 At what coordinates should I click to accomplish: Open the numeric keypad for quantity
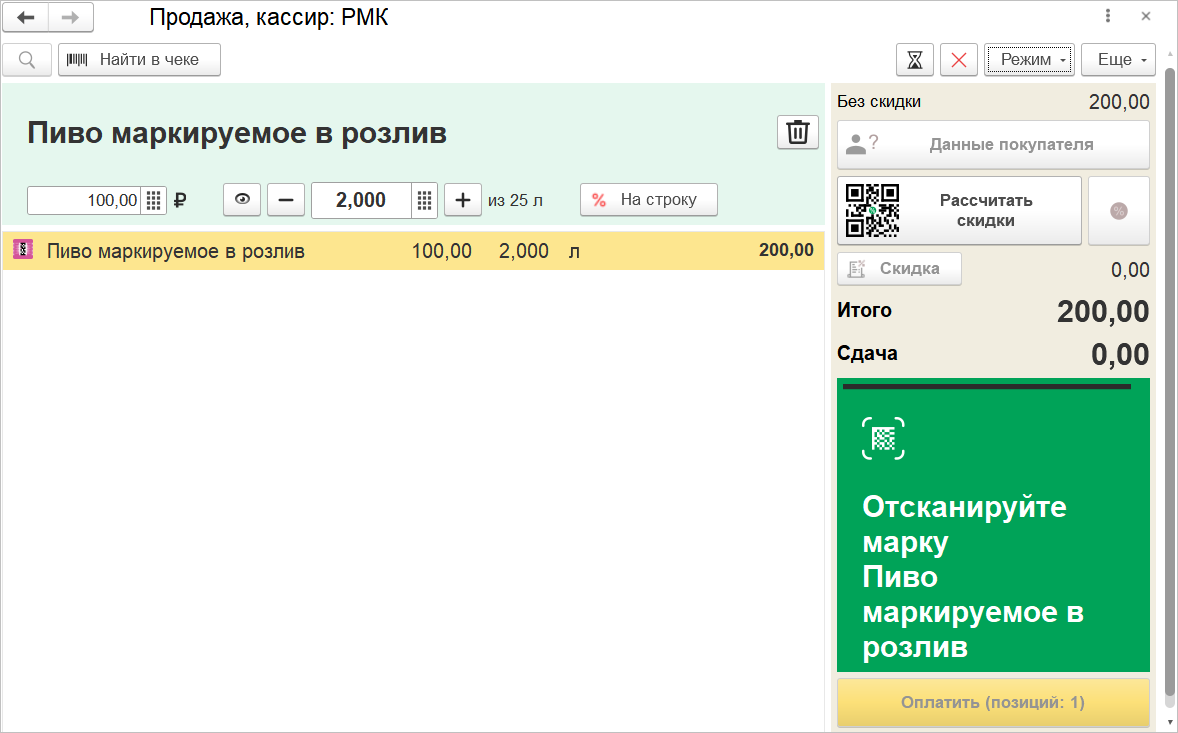click(x=424, y=201)
